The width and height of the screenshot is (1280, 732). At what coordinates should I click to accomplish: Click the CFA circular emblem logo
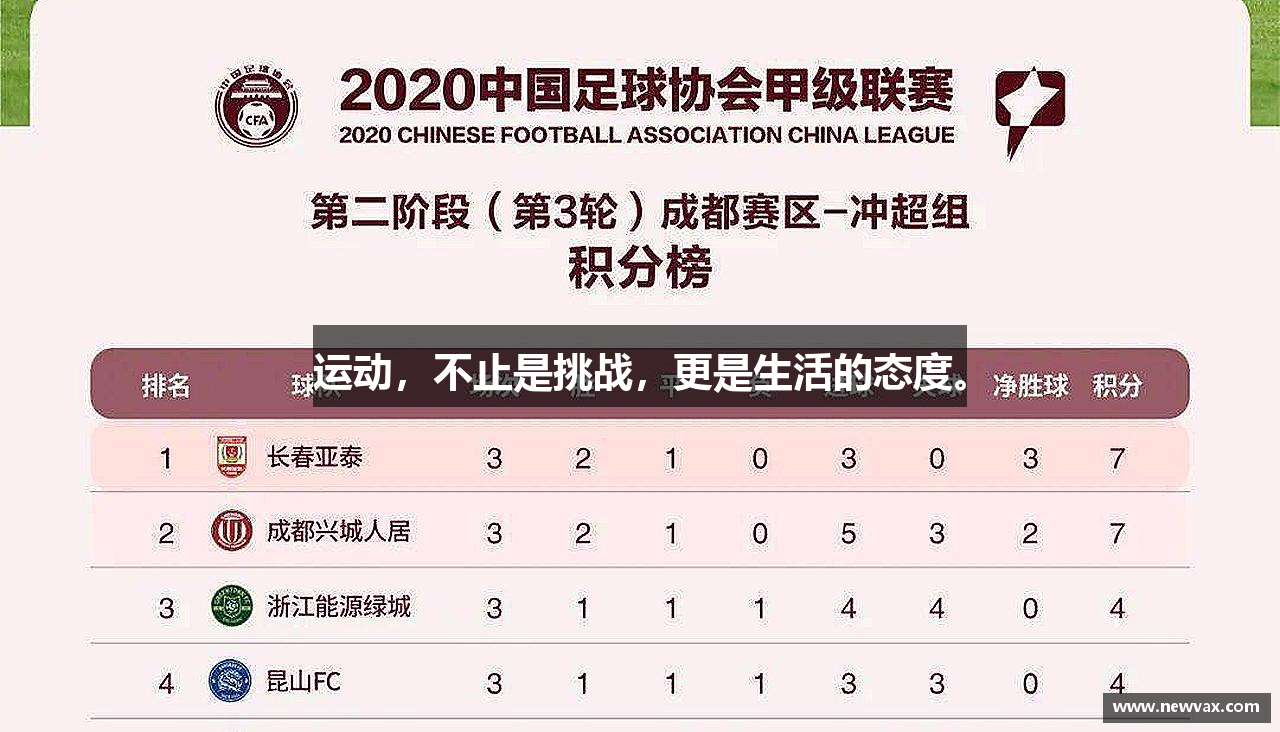[257, 104]
